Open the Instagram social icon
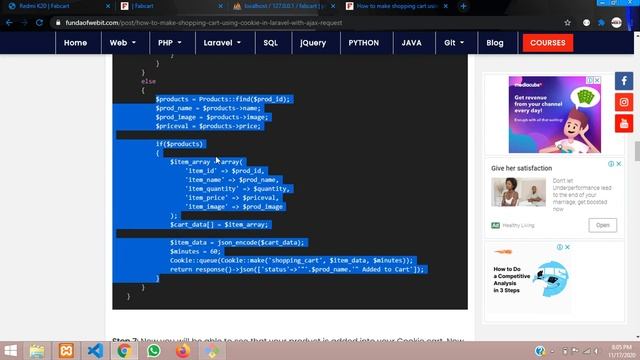Screen dimensions: 640x360 click(624, 102)
